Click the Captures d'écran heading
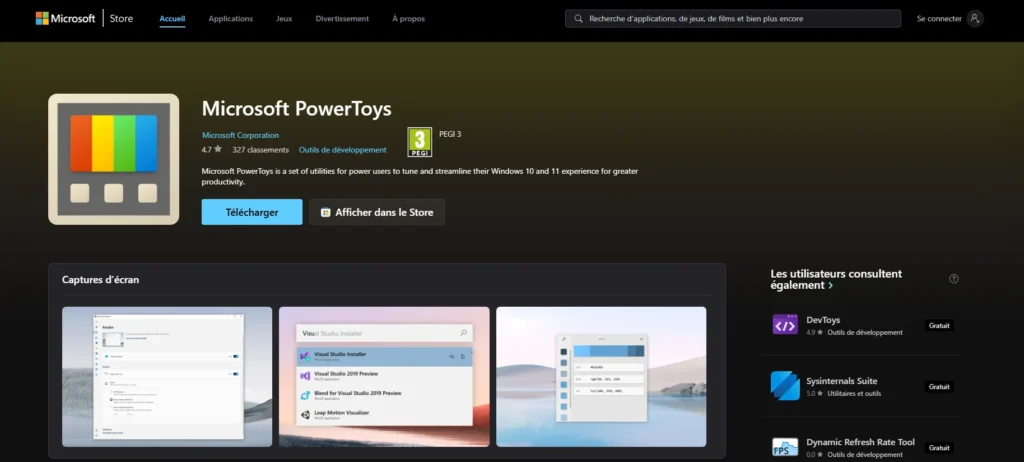The height and width of the screenshot is (462, 1024). click(x=101, y=280)
